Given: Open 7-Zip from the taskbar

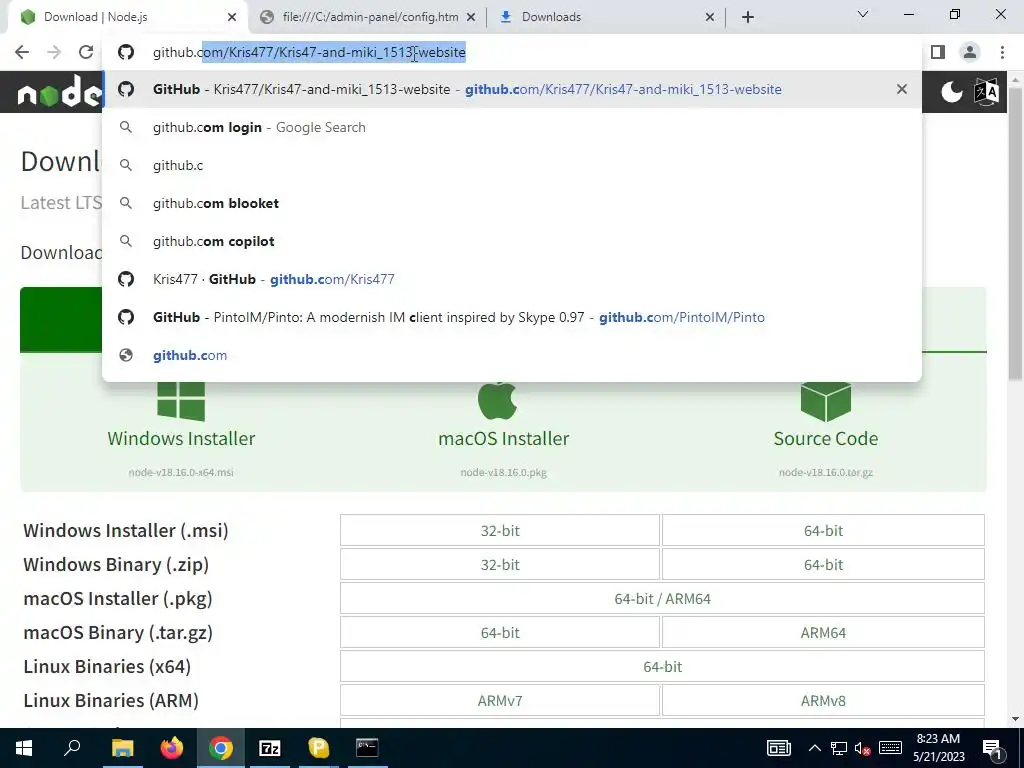Looking at the screenshot, I should (x=270, y=748).
